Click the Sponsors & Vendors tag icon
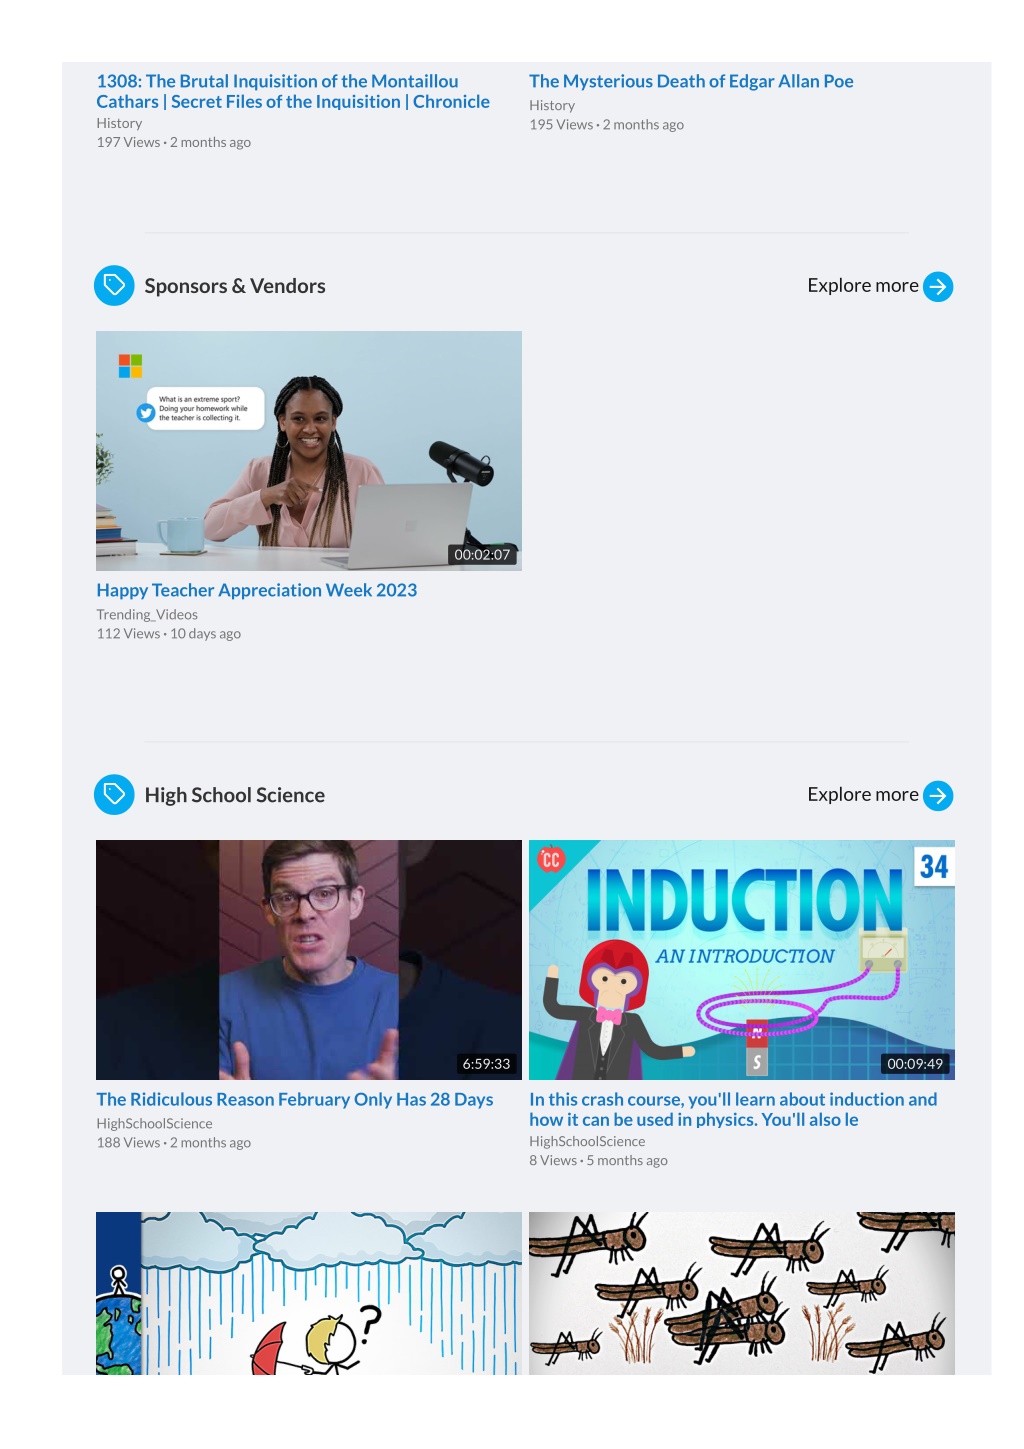Screen dimensions: 1024x1449 coord(114,286)
